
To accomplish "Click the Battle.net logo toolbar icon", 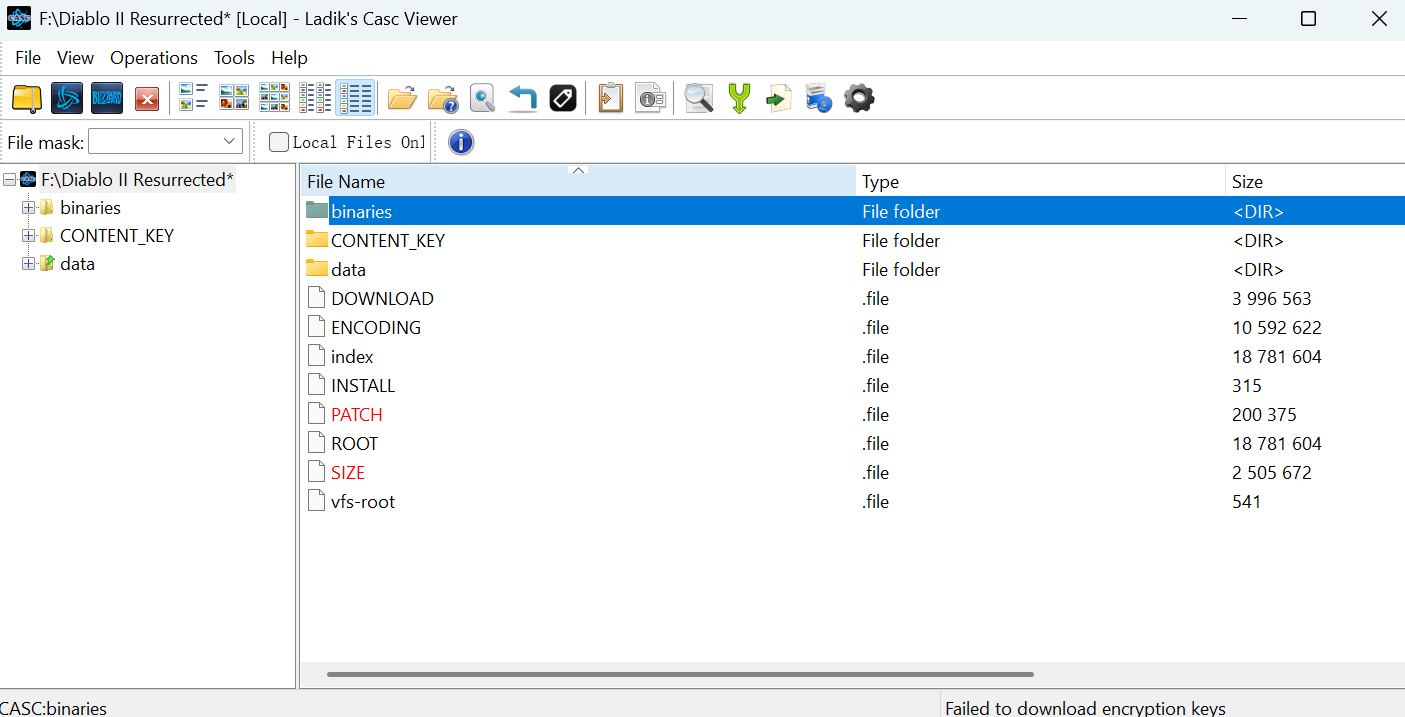I will (67, 98).
